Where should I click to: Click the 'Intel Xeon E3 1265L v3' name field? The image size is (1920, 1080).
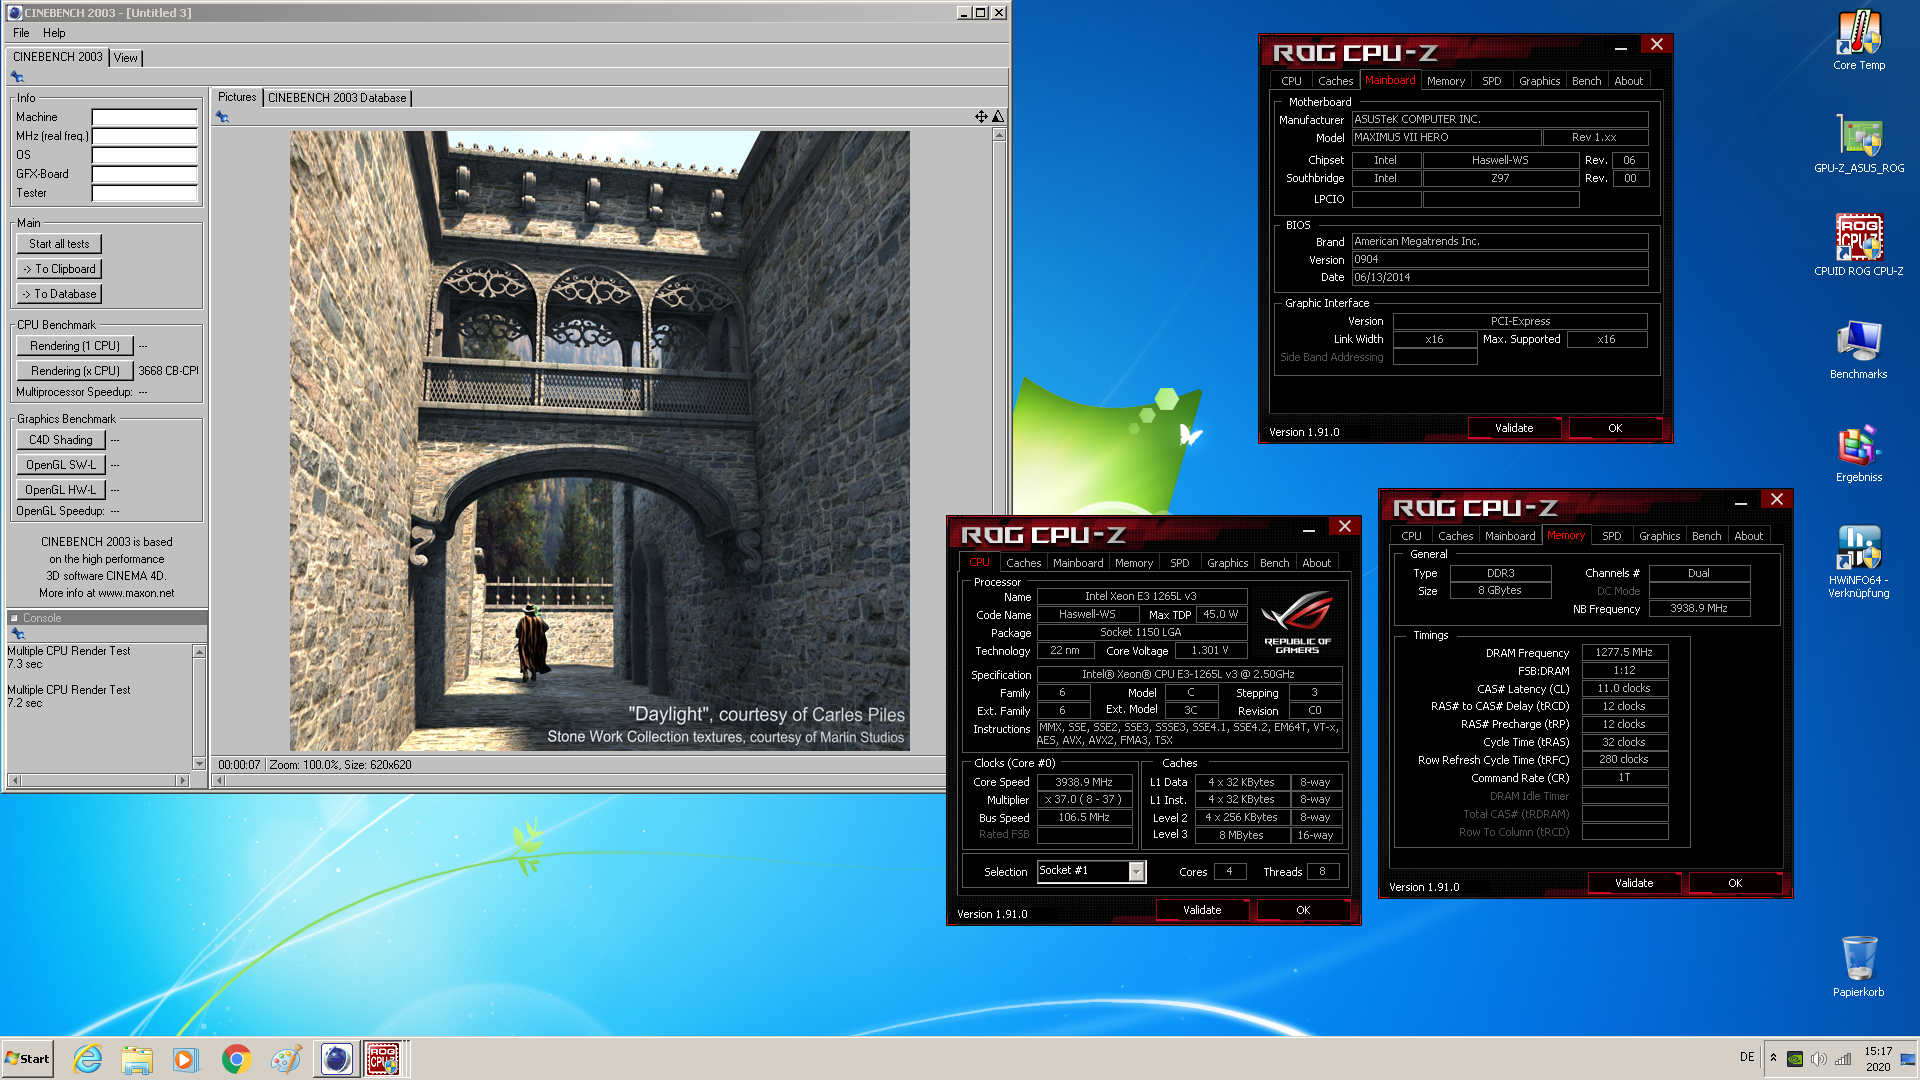pos(1141,596)
